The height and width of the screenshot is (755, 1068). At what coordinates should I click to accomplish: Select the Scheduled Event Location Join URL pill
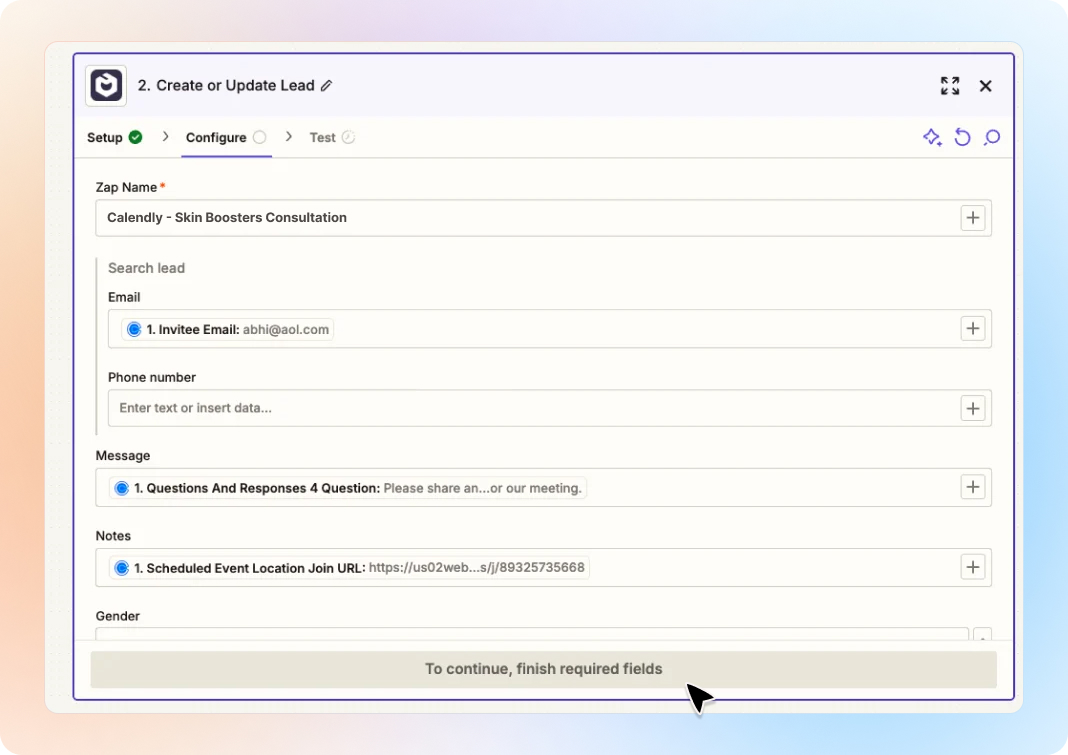click(x=349, y=568)
